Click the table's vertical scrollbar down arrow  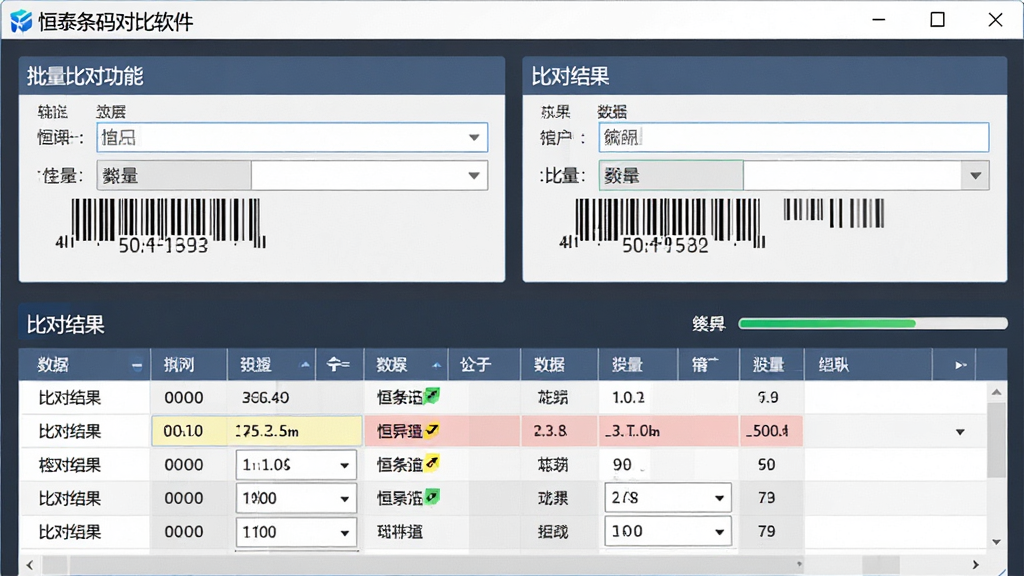point(996,541)
